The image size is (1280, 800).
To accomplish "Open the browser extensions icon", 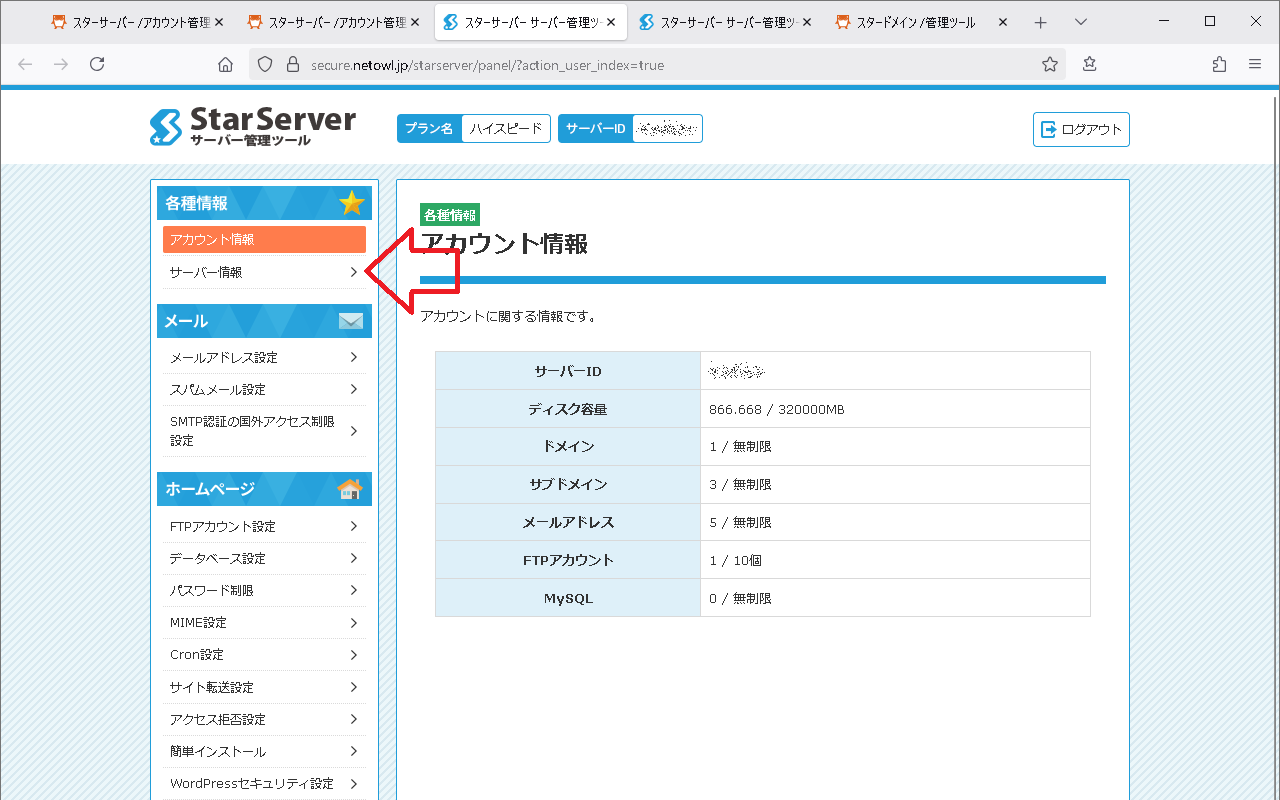I will (x=1219, y=64).
